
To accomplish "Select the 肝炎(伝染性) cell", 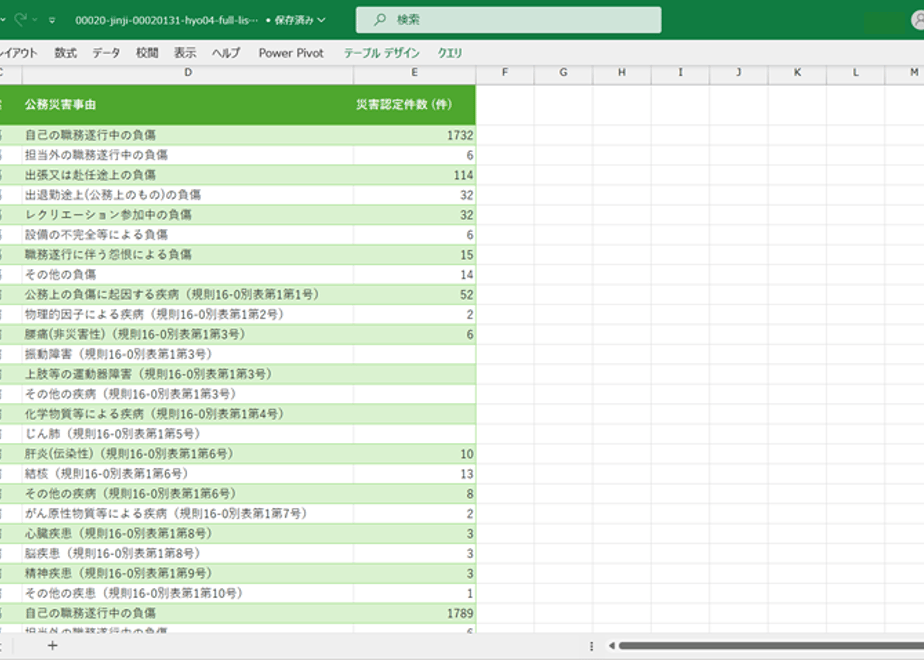I will pyautogui.click(x=188, y=454).
